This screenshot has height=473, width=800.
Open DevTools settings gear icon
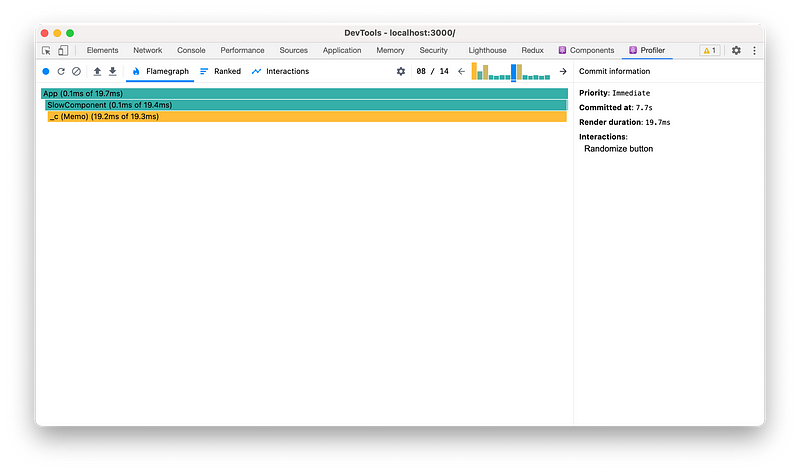[736, 50]
